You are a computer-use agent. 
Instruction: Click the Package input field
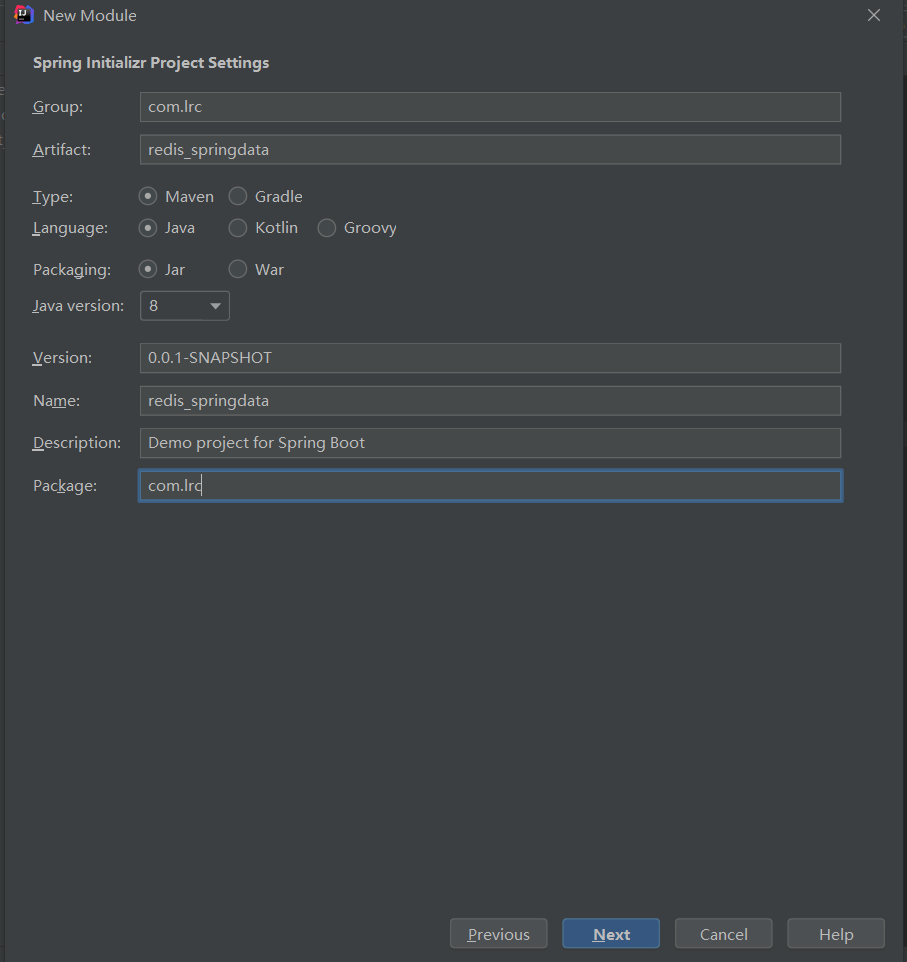[490, 486]
